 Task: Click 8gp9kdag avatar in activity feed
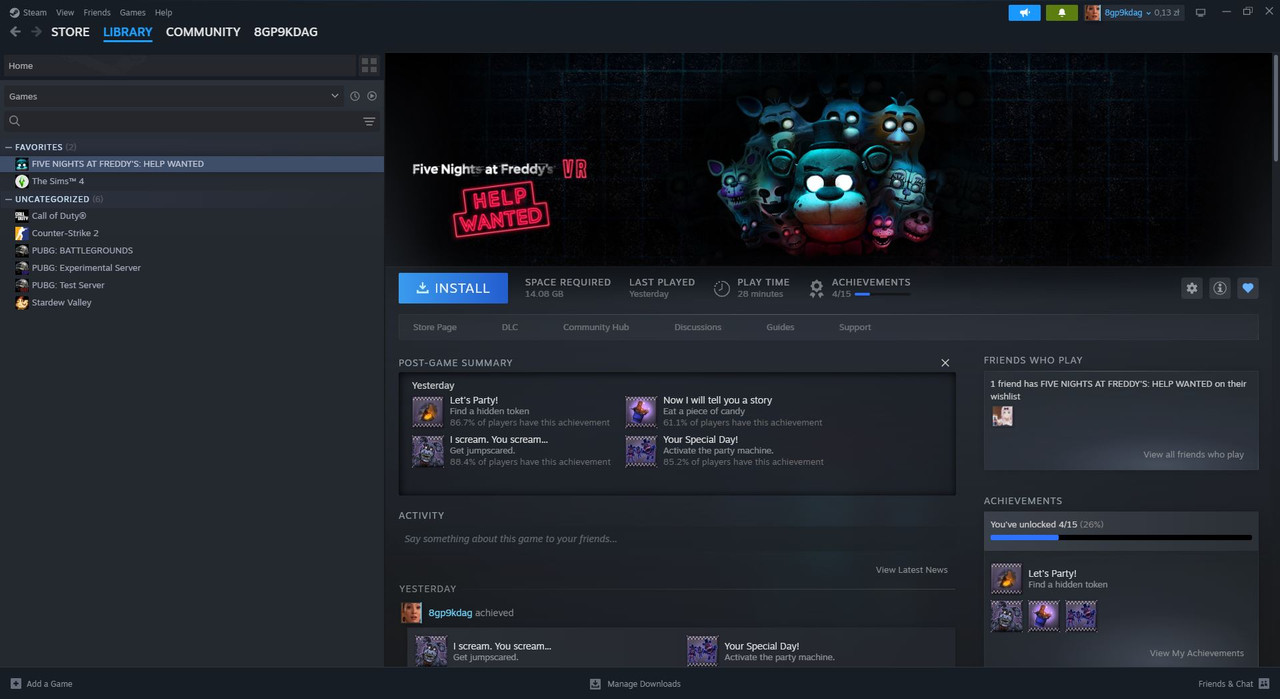tap(411, 612)
